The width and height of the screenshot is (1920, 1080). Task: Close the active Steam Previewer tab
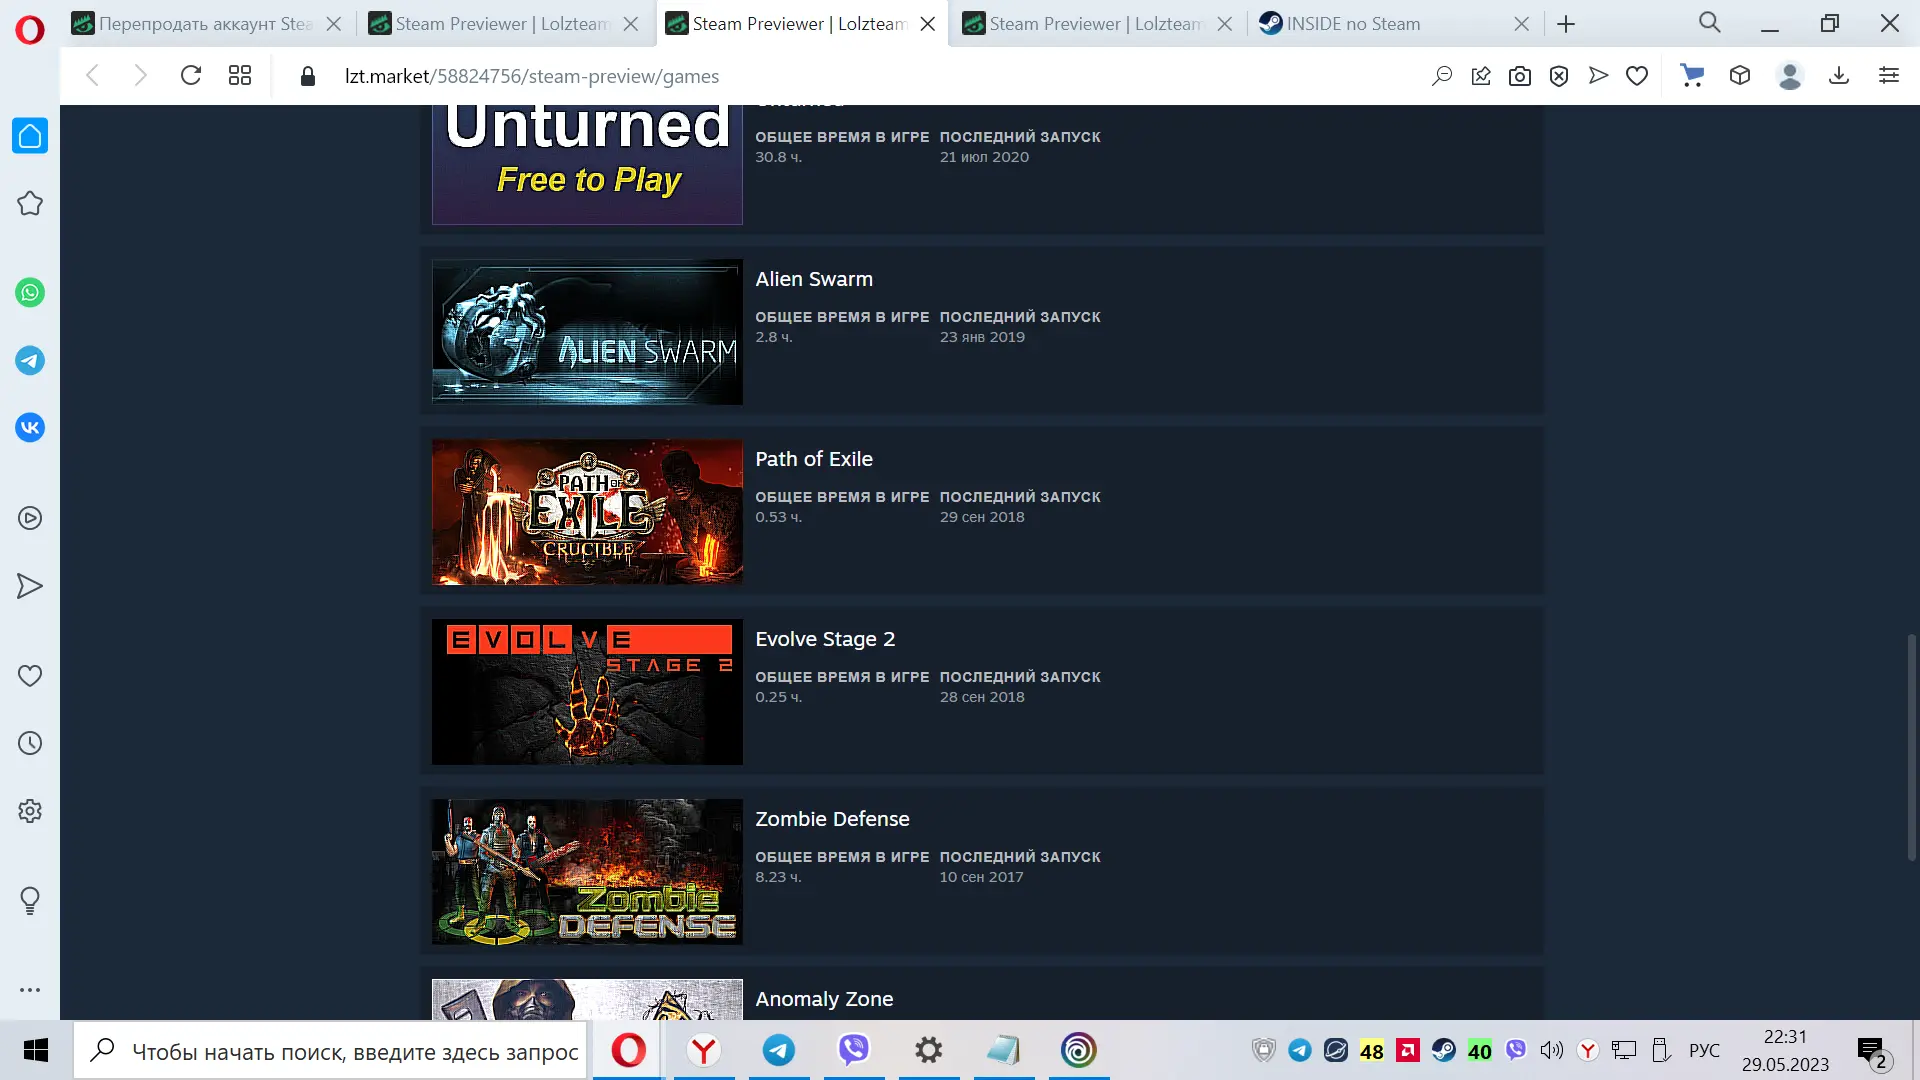(x=928, y=24)
